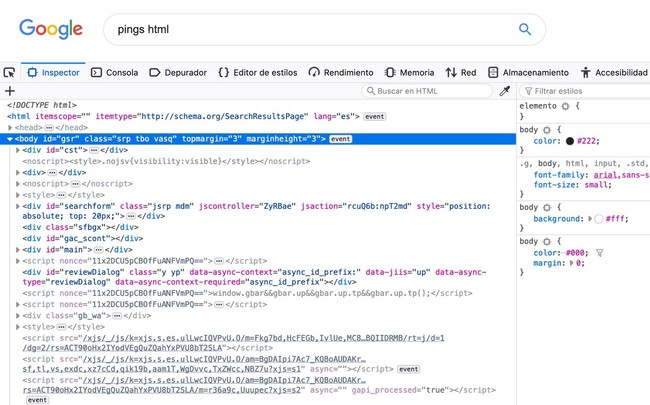The width and height of the screenshot is (650, 405).
Task: Expand the margin shorthand arrow
Action: [x=572, y=263]
